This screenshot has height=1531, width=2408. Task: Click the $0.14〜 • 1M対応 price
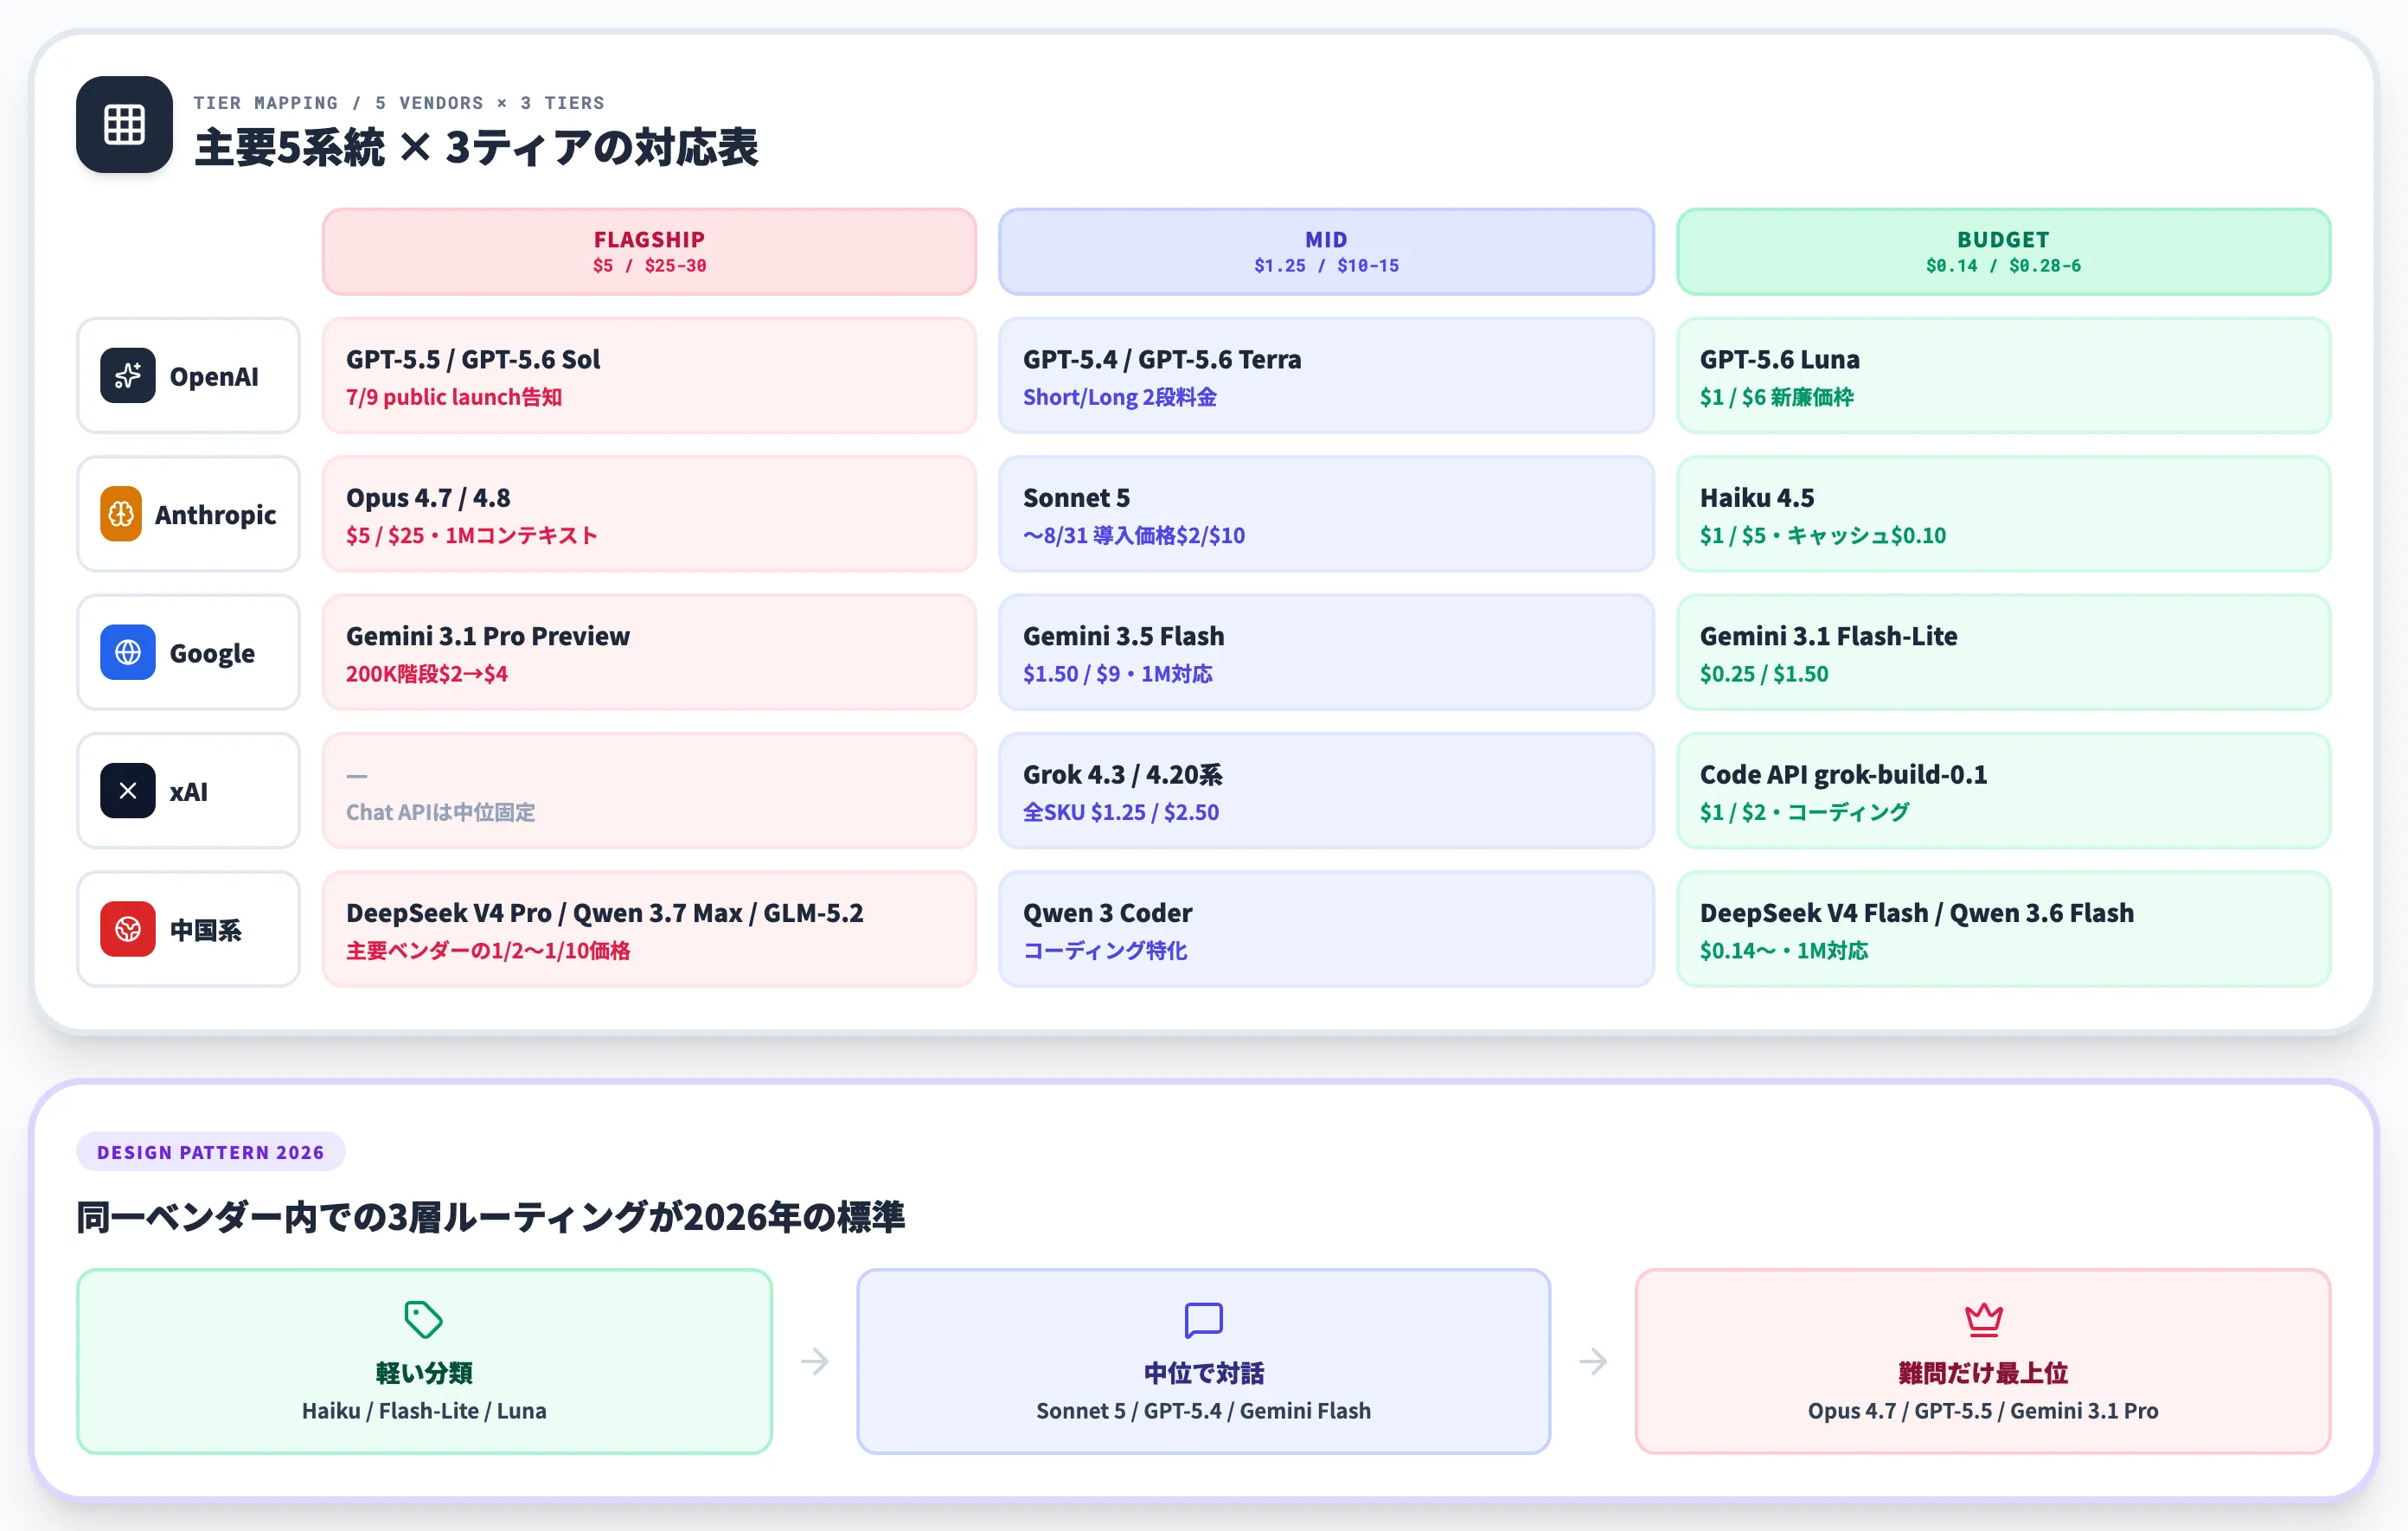coord(1784,950)
